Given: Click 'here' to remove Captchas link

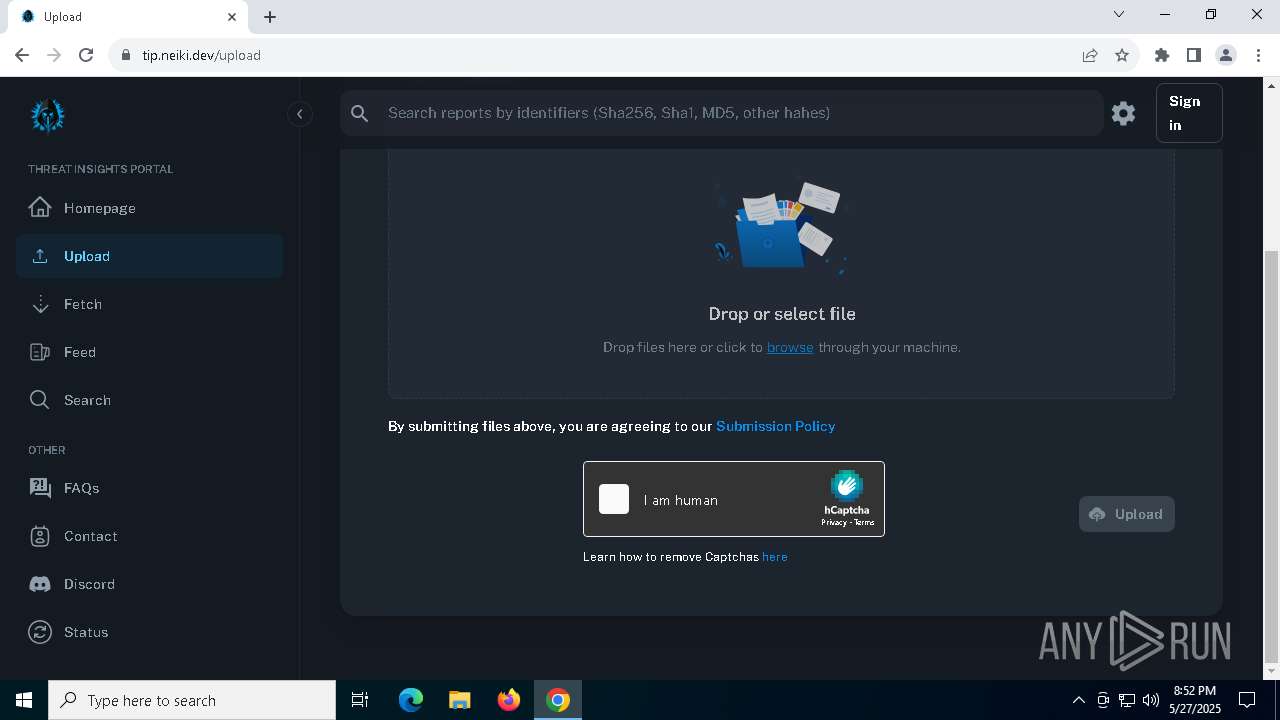Looking at the screenshot, I should (775, 557).
